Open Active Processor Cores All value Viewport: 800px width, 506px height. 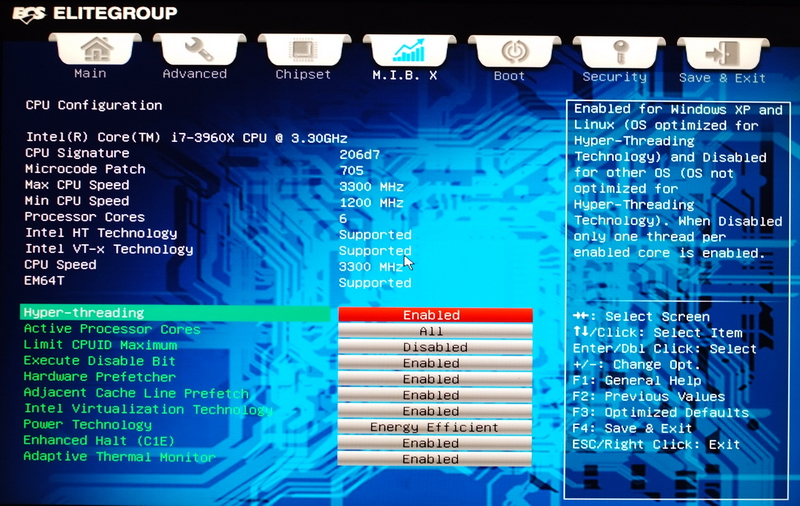[x=435, y=331]
